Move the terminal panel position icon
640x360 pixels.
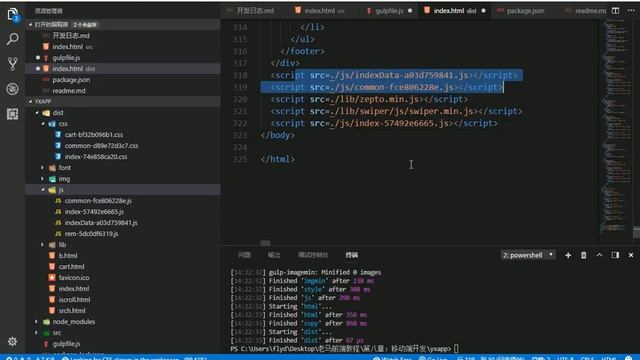pos(615,255)
